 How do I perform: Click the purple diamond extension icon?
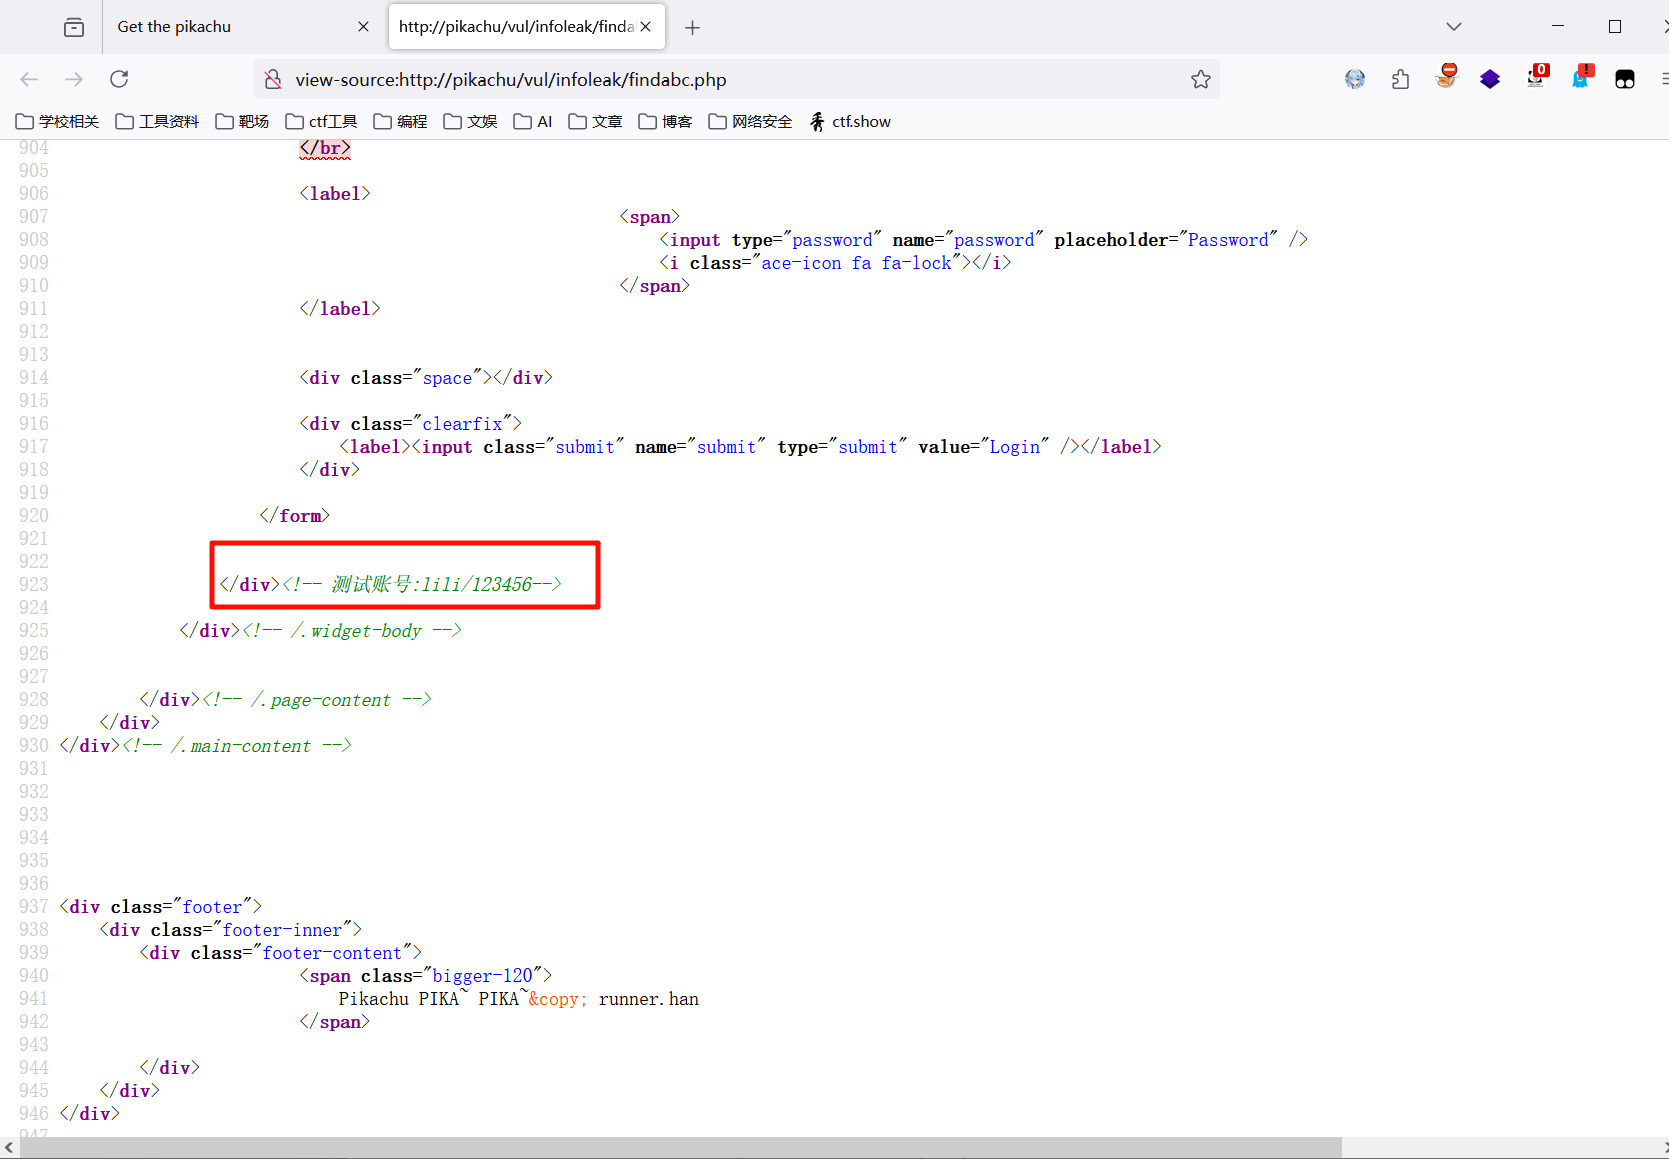click(1490, 79)
